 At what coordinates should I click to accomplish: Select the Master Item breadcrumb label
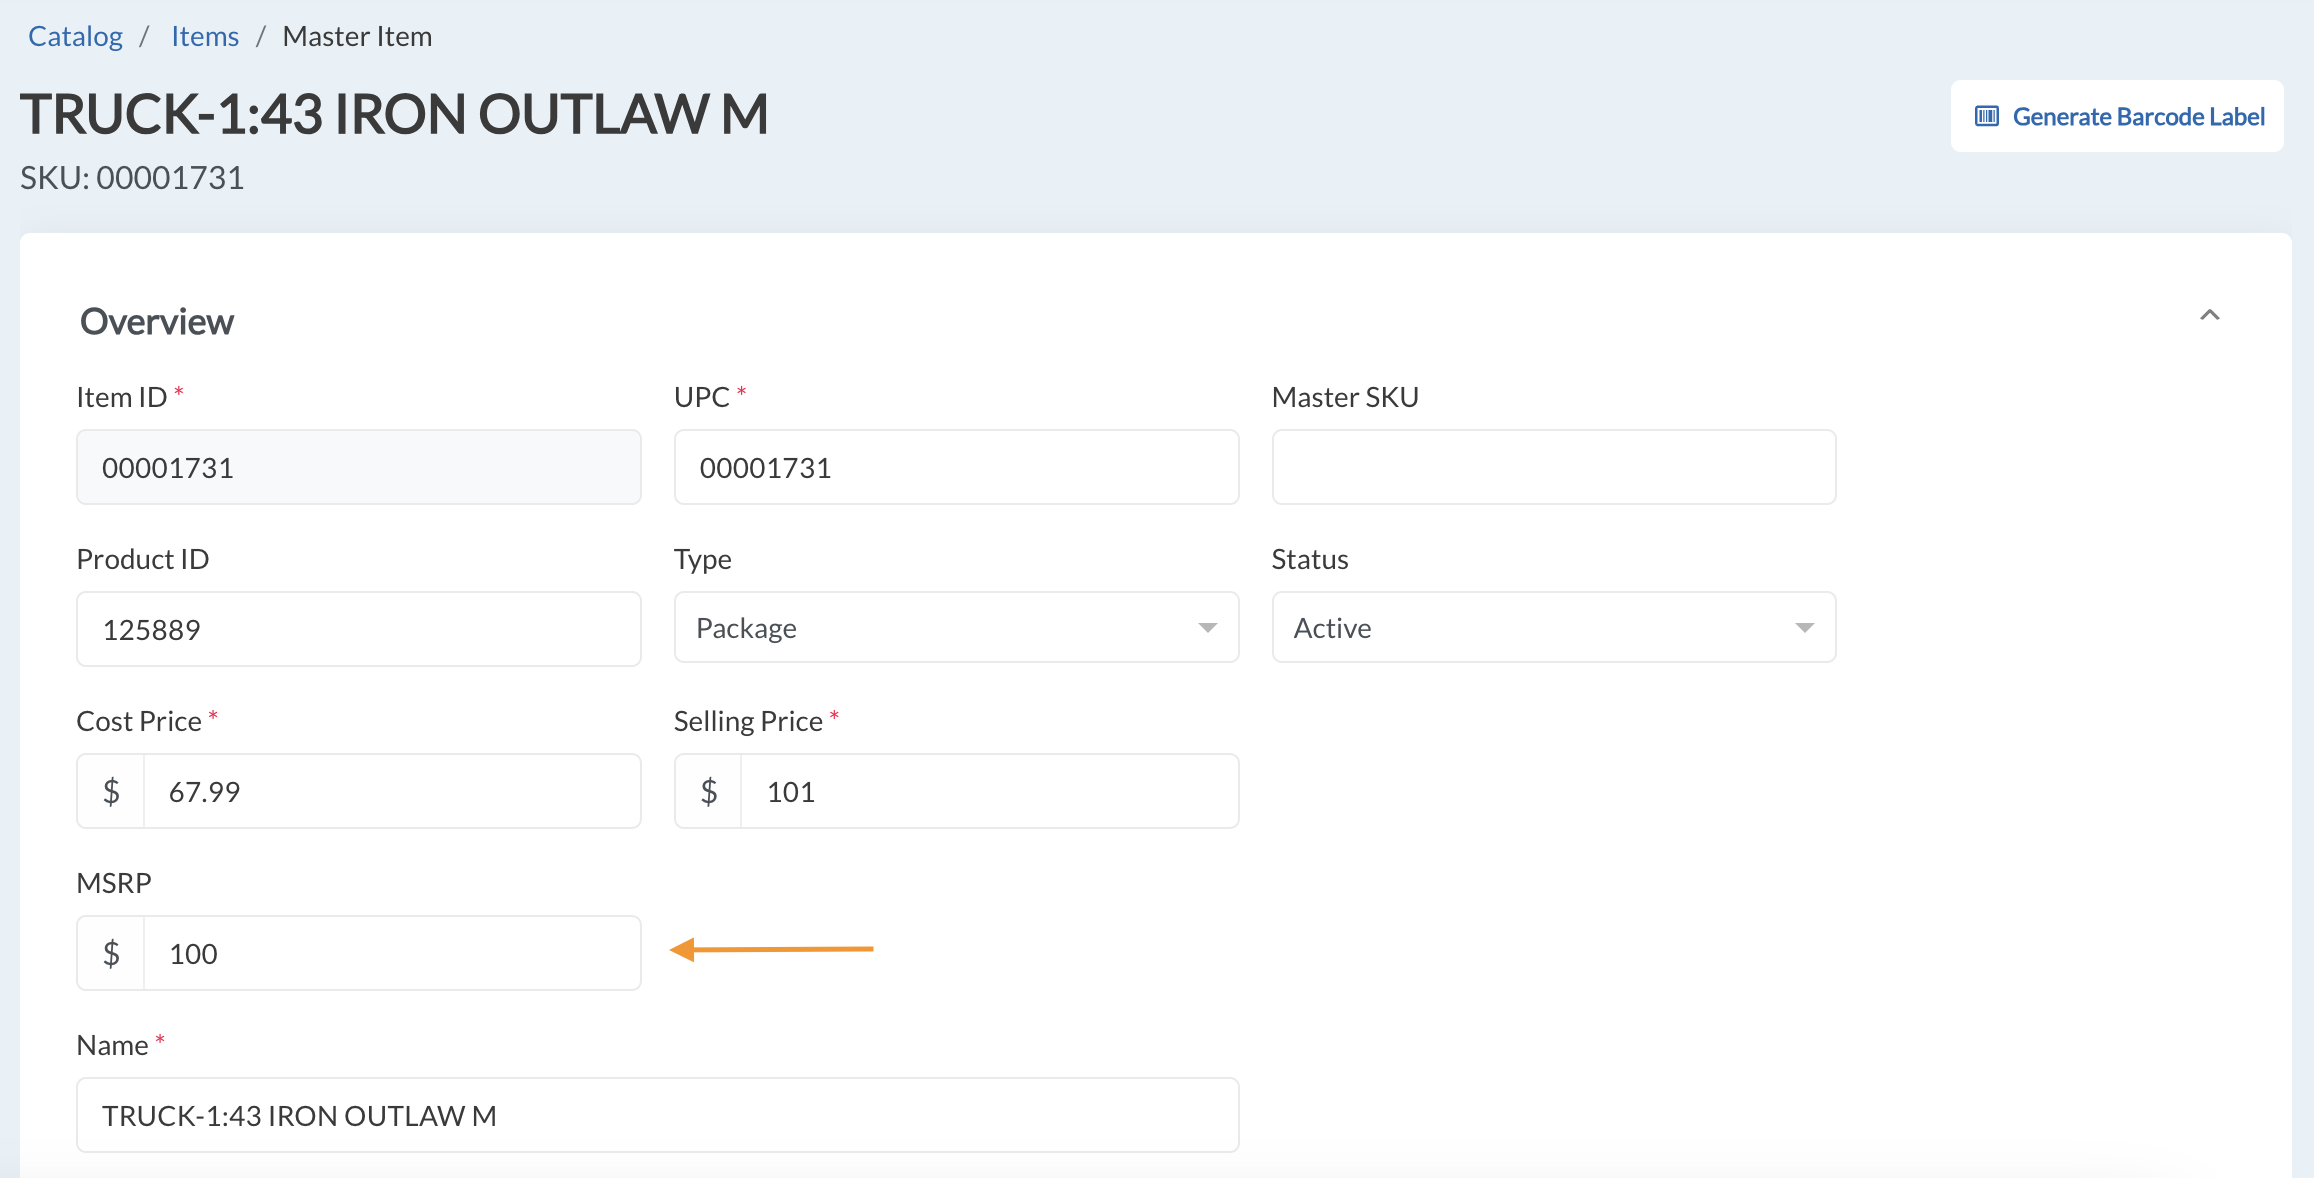point(357,35)
